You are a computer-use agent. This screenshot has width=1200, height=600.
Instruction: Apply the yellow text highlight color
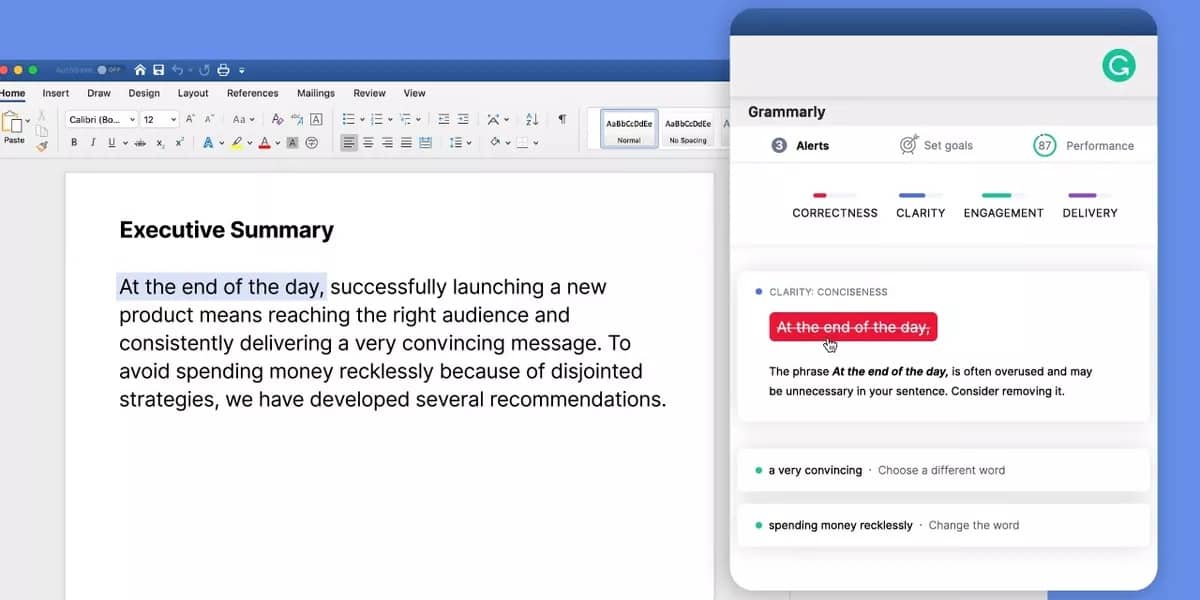pyautogui.click(x=237, y=143)
